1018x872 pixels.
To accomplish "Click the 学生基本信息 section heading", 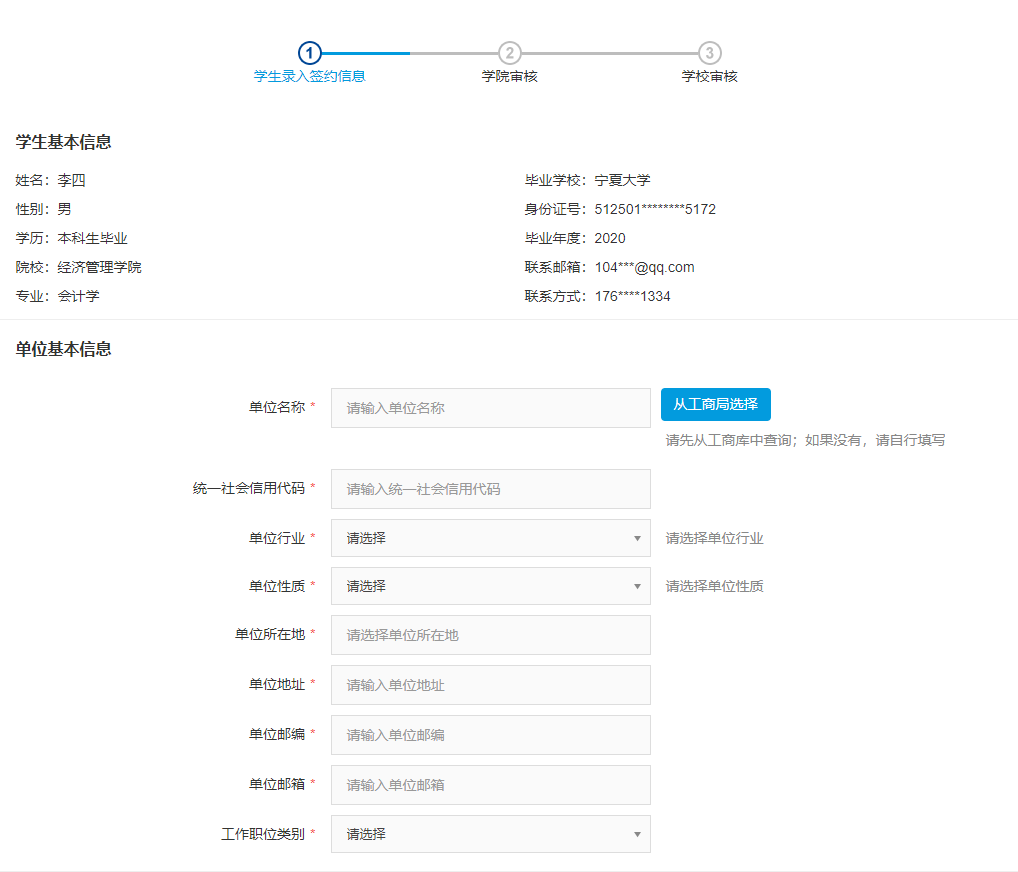I will pos(64,142).
